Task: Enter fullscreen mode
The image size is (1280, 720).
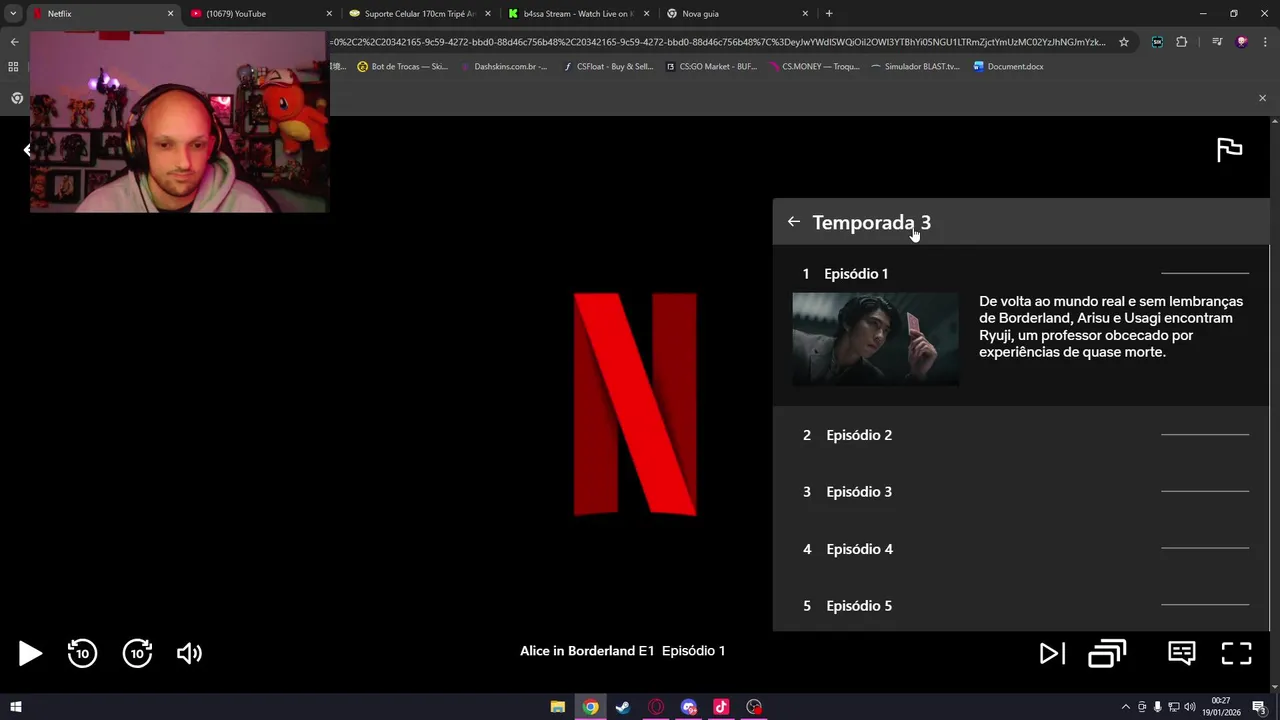Action: (x=1237, y=653)
